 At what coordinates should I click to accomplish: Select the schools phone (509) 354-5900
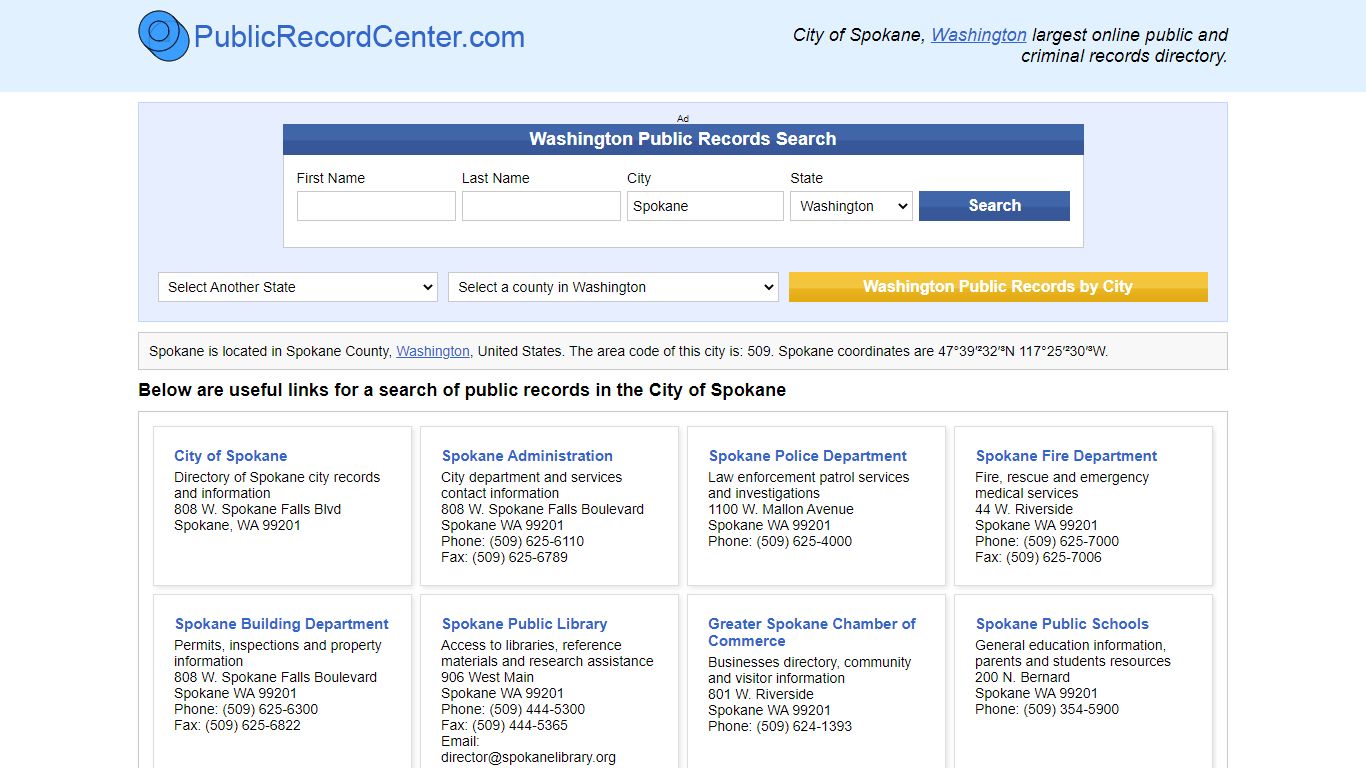1071,709
